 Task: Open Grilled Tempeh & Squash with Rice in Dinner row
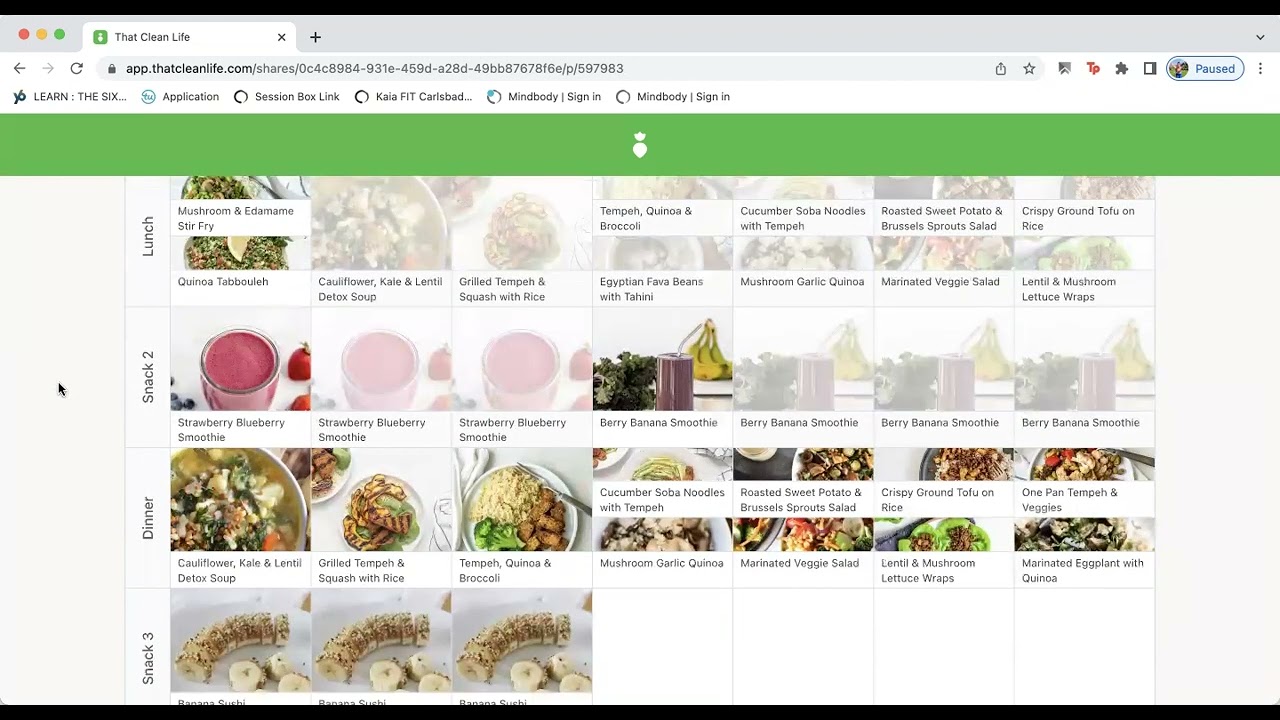(381, 517)
